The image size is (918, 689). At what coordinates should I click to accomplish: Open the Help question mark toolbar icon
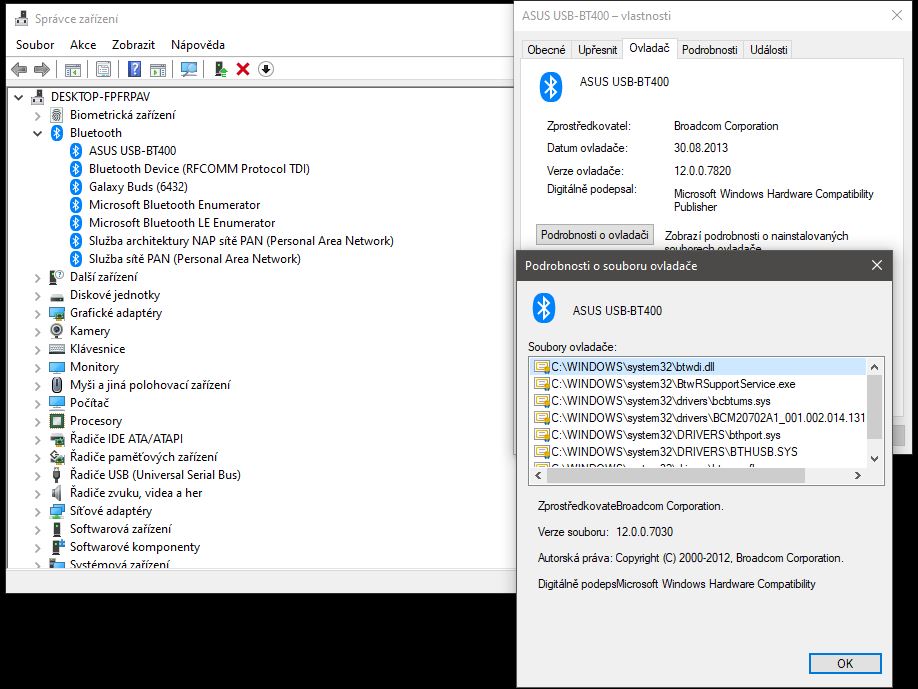point(134,69)
